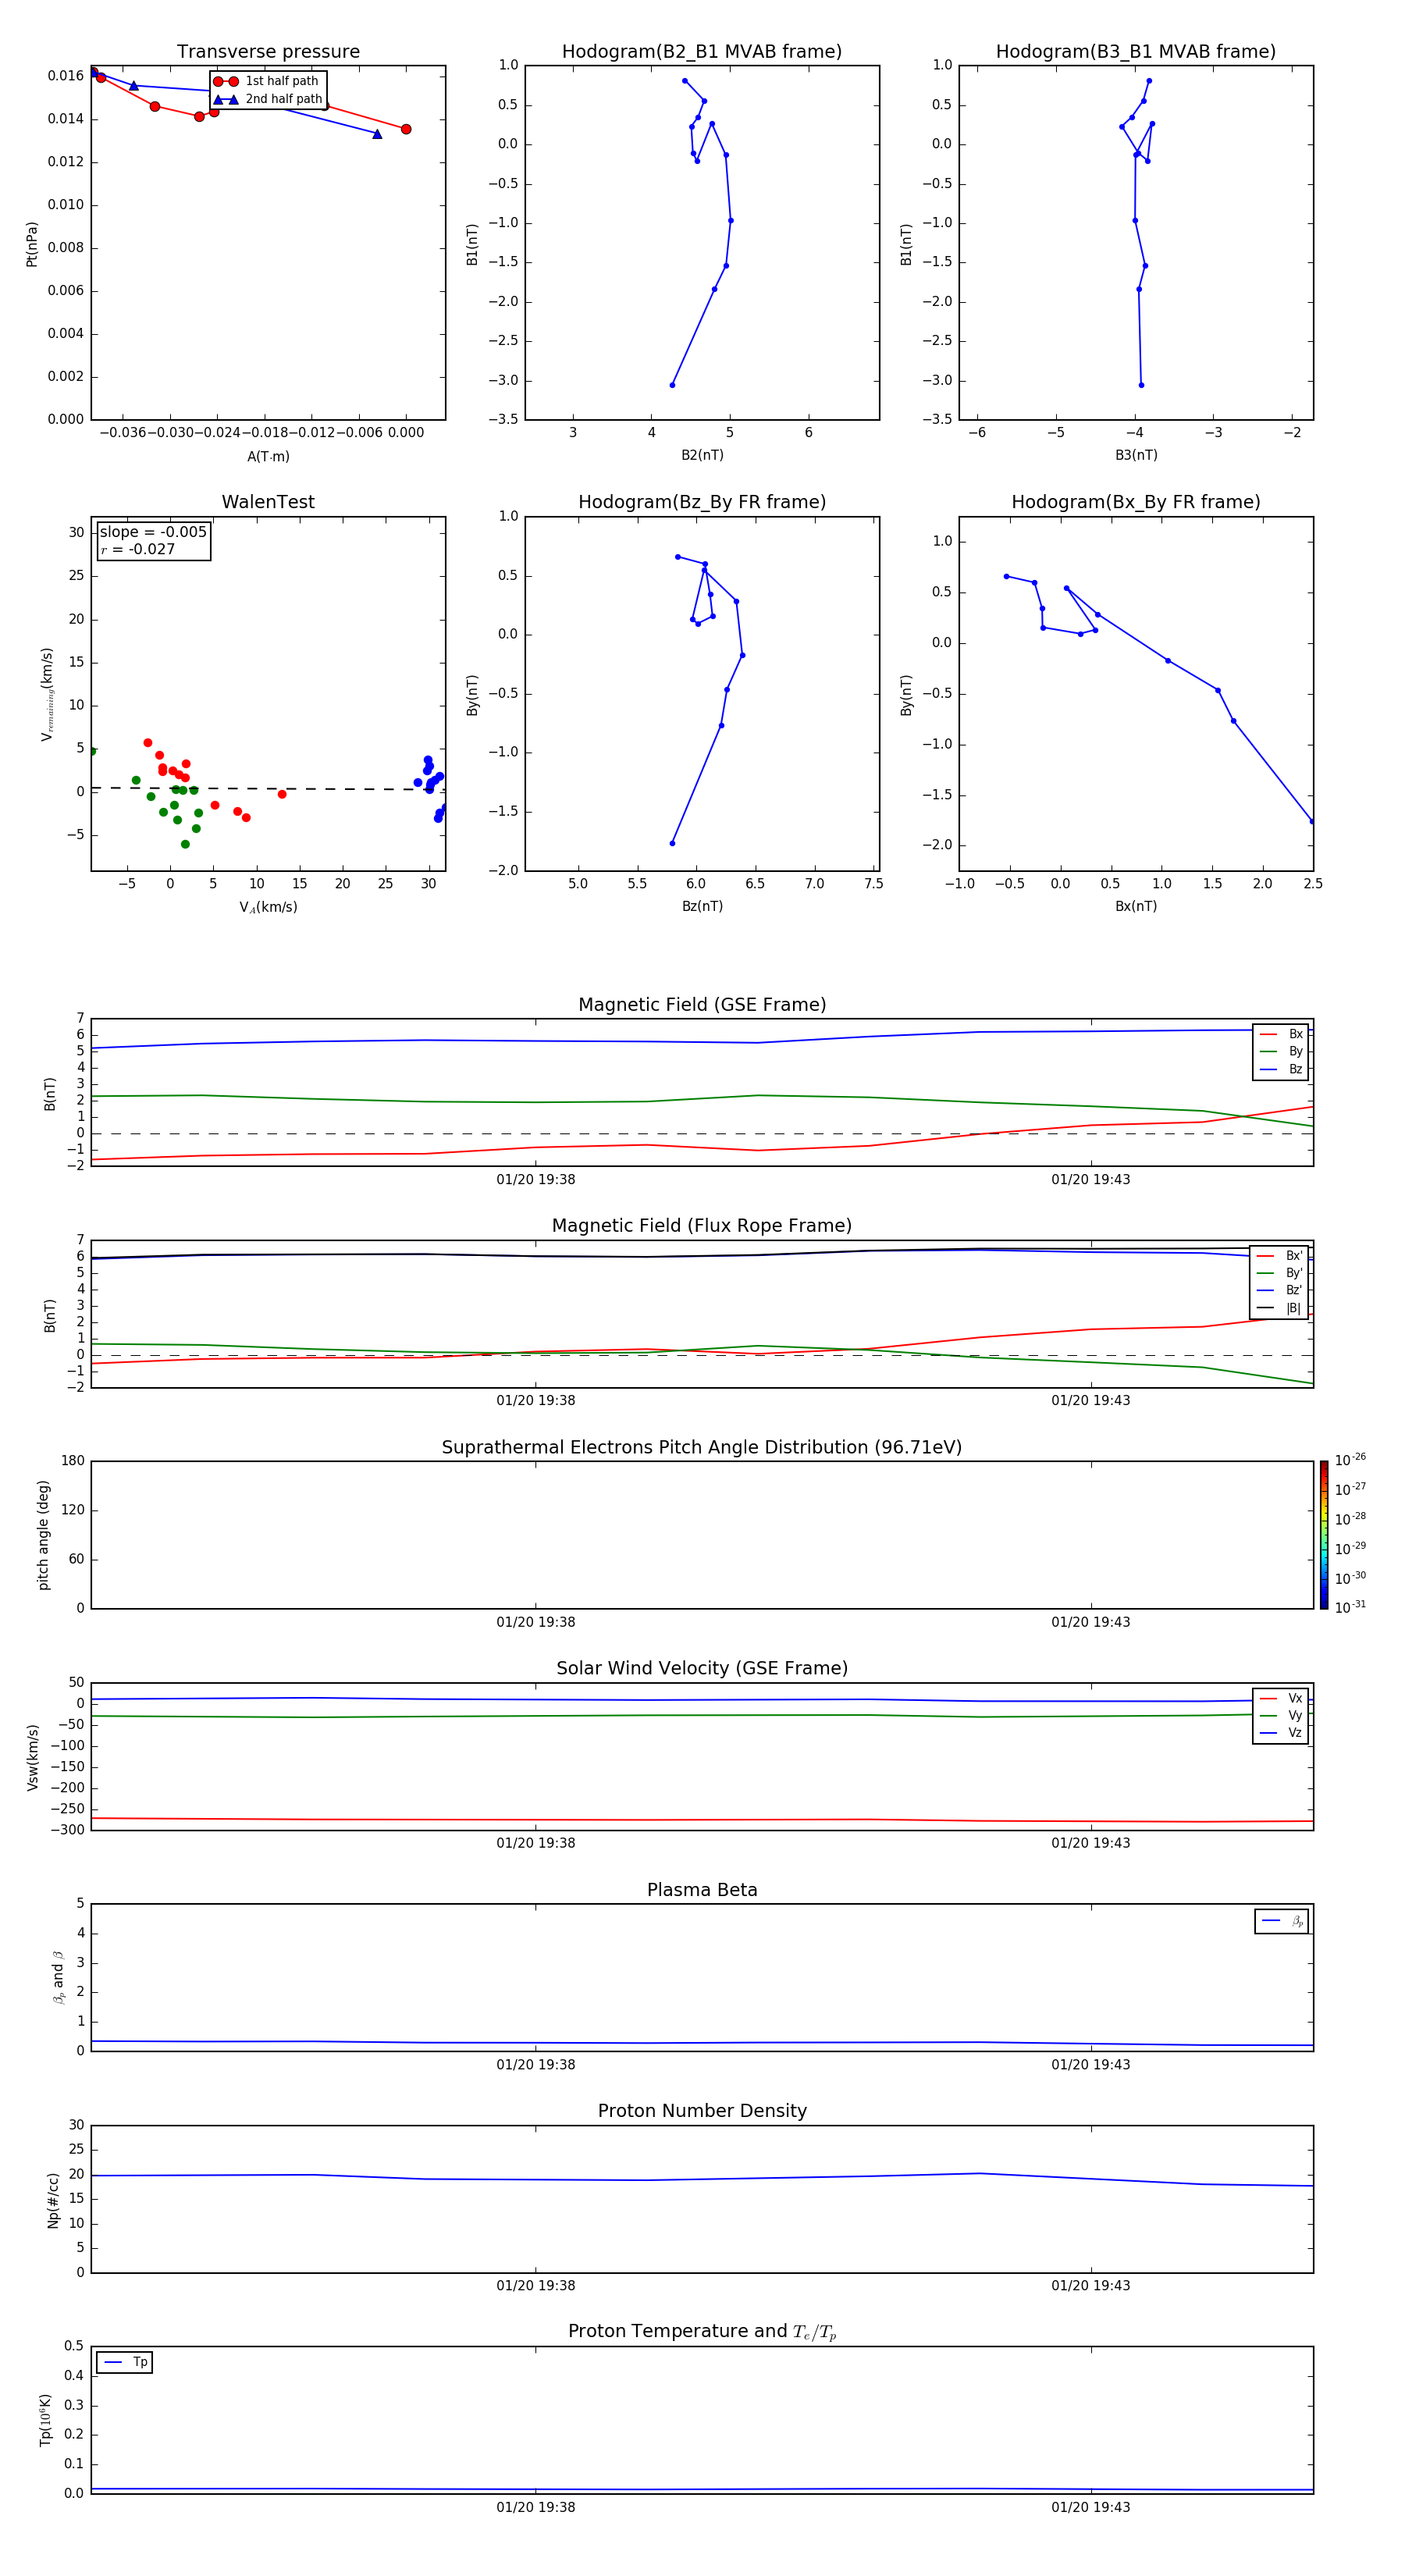The width and height of the screenshot is (1405, 2576).
Task: Click the Suprathermal Electrons Pitch Angle Distribution title
Action: [x=702, y=1448]
